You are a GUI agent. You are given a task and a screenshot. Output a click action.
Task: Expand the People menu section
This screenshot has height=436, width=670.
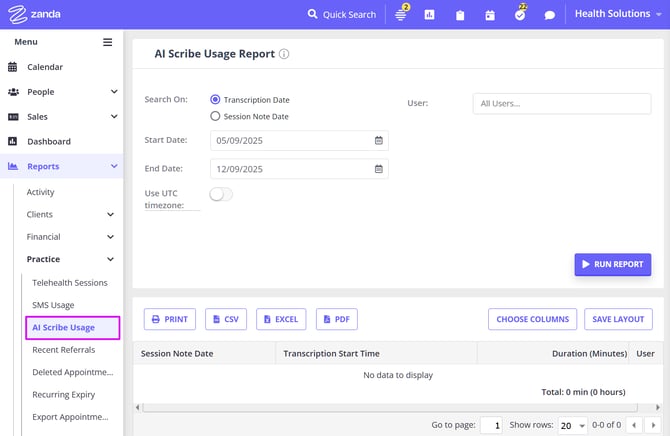tap(62, 92)
